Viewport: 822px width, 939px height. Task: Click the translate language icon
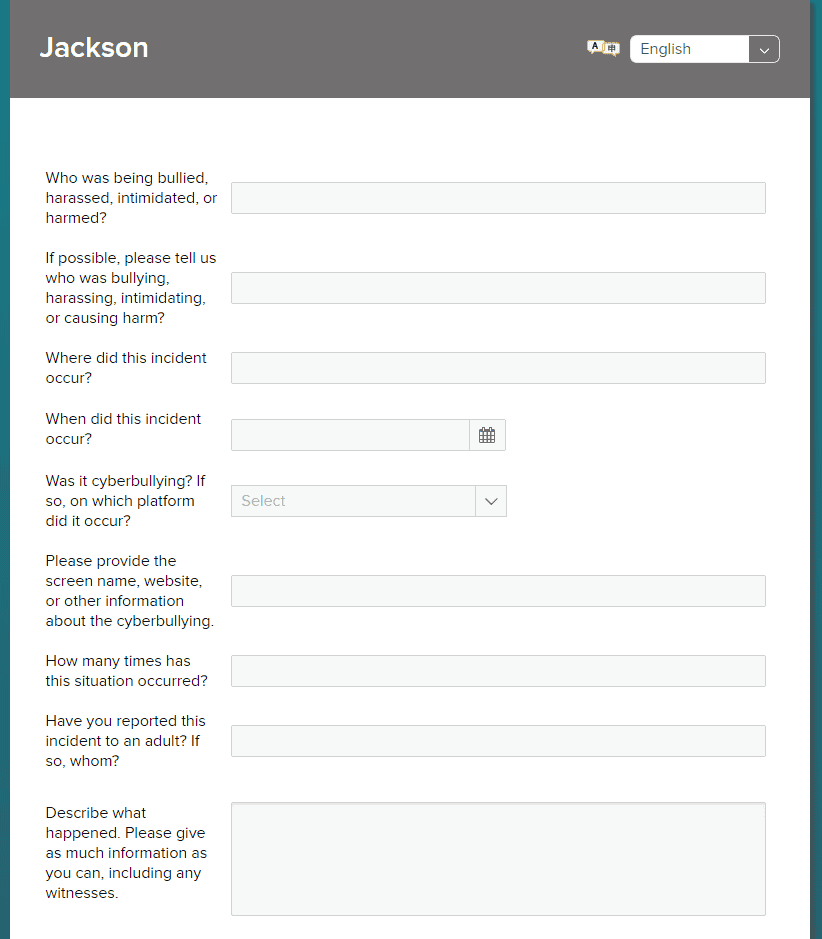coord(603,48)
